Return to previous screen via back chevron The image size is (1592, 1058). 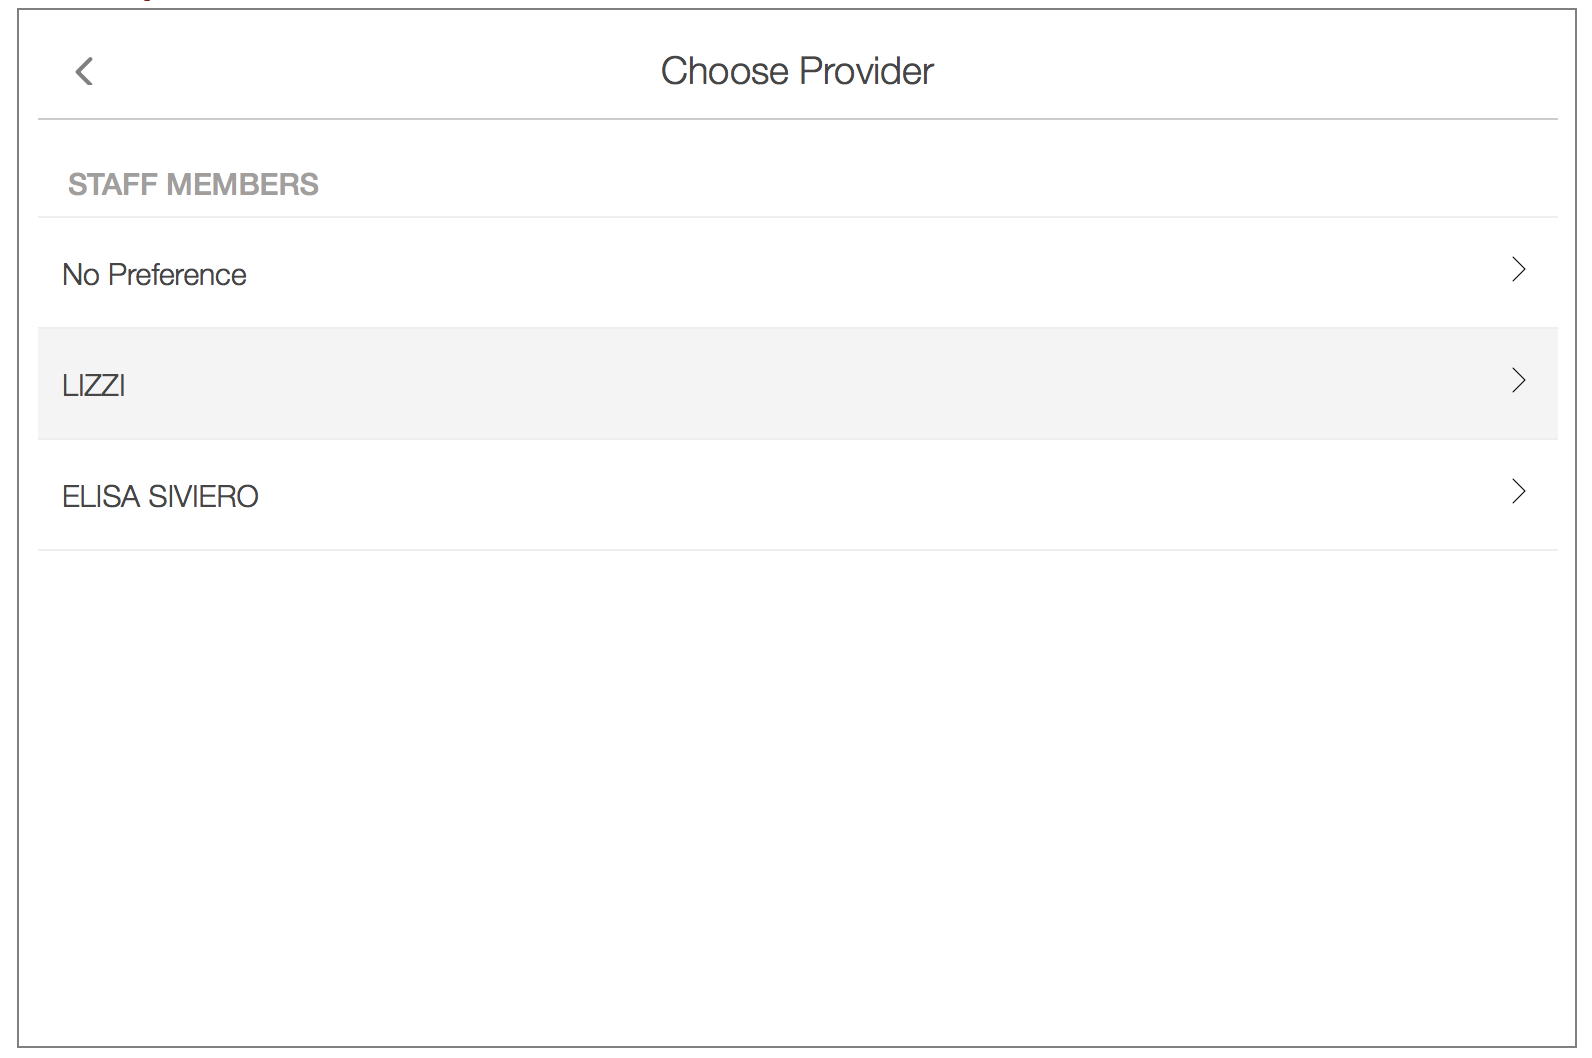[84, 71]
